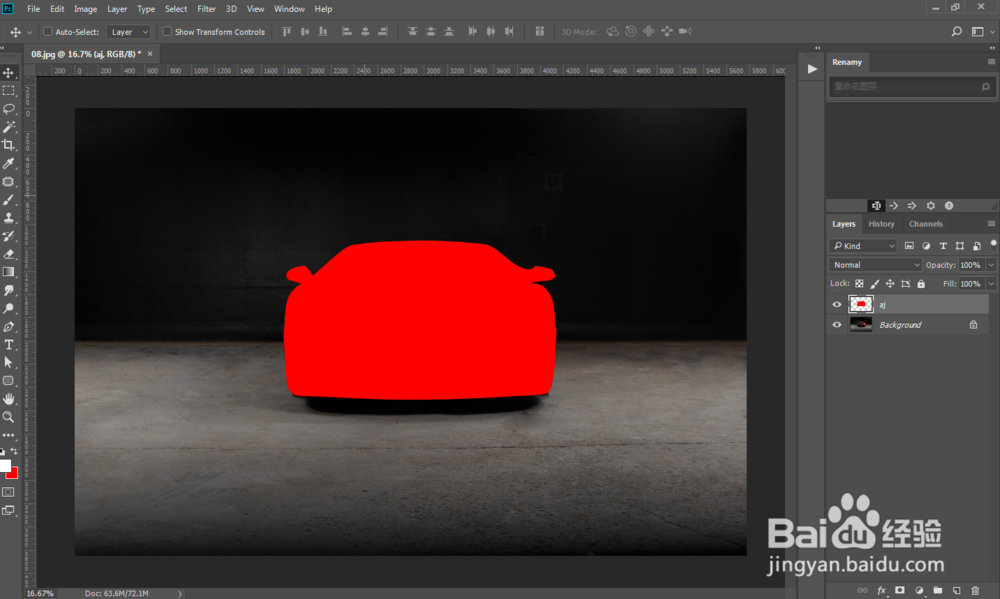The height and width of the screenshot is (599, 1000).
Task: Open the Select menu
Action: (x=176, y=9)
